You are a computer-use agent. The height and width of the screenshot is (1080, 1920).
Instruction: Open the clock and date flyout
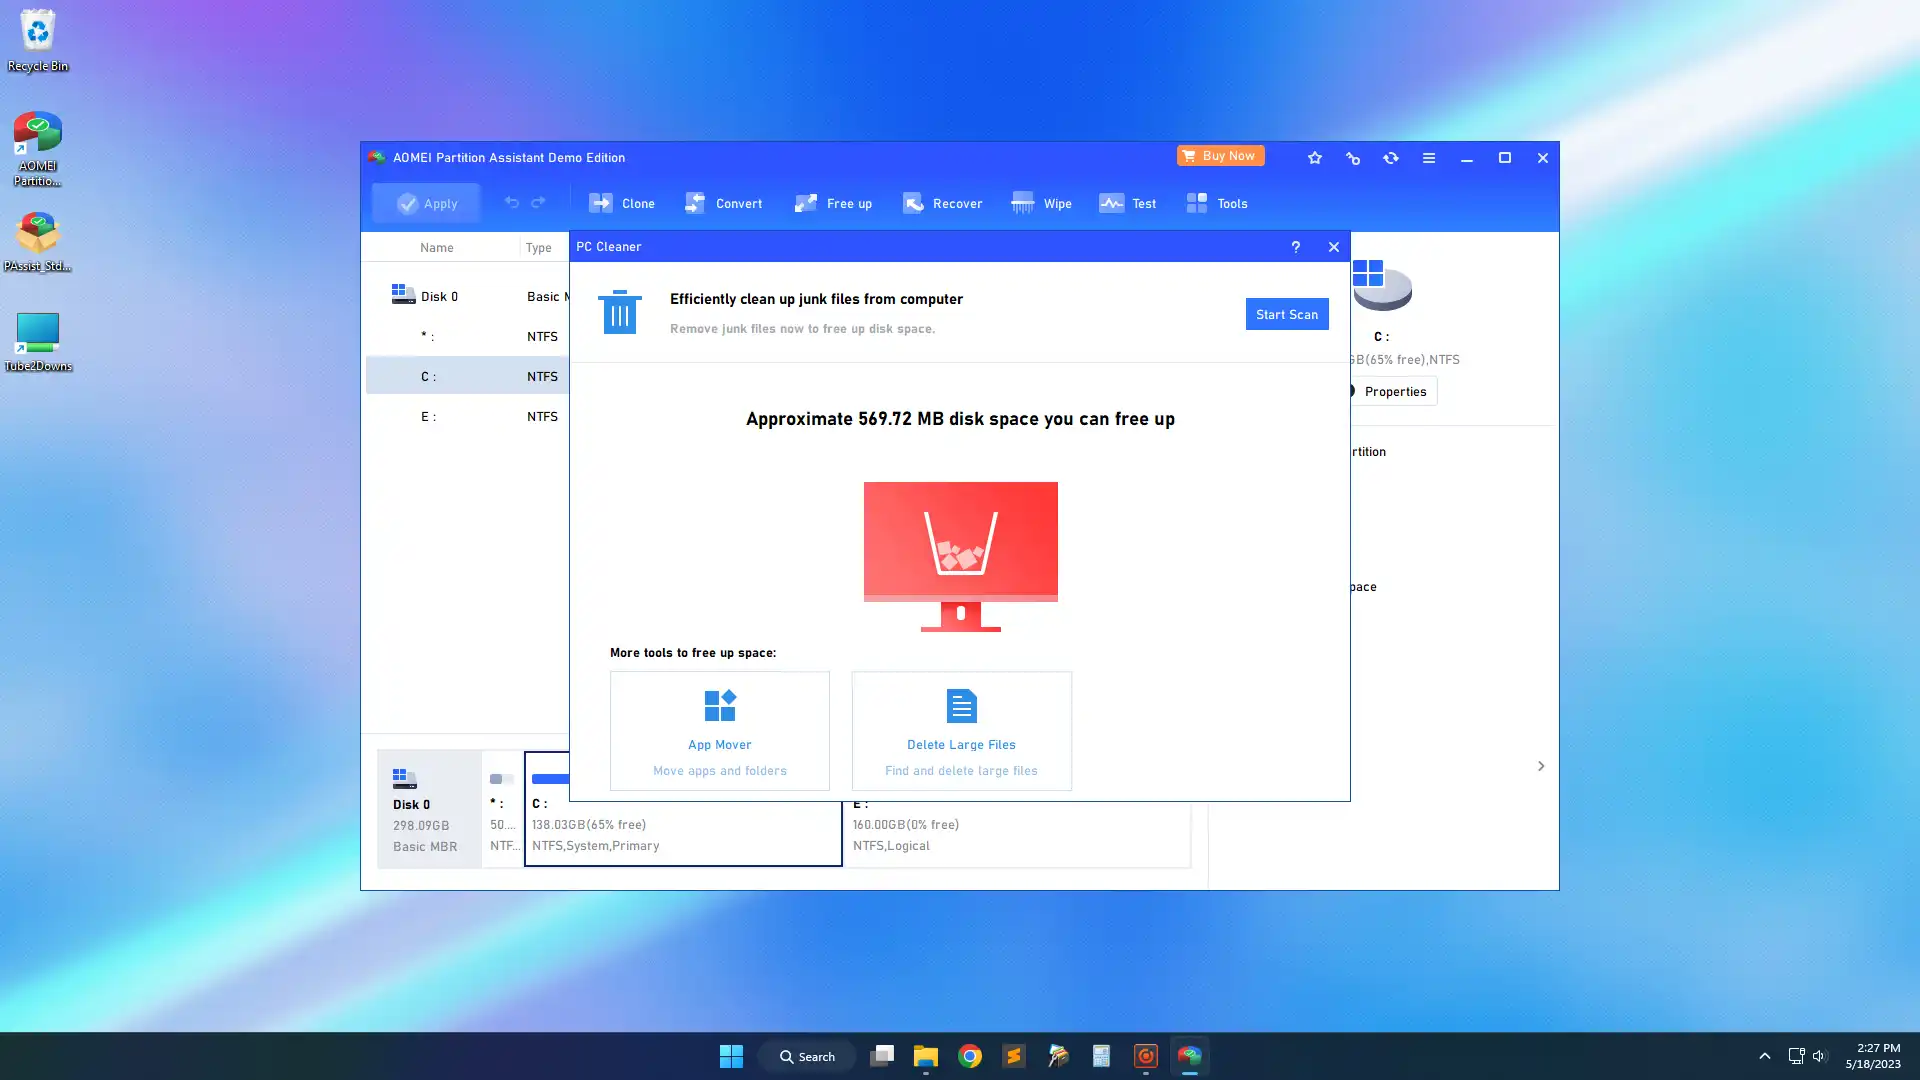click(1872, 1056)
